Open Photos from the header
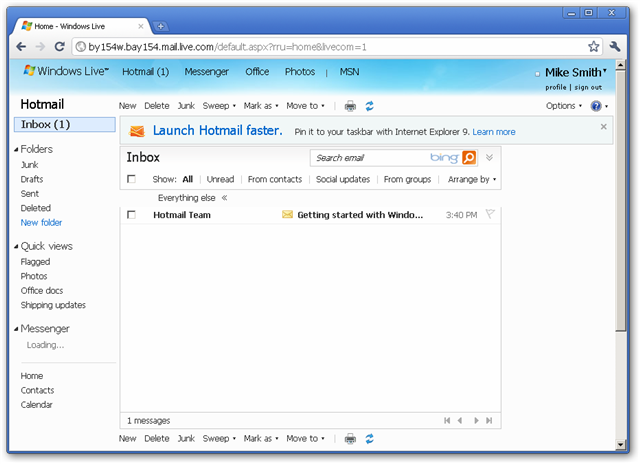Image resolution: width=640 pixels, height=464 pixels. 300,72
